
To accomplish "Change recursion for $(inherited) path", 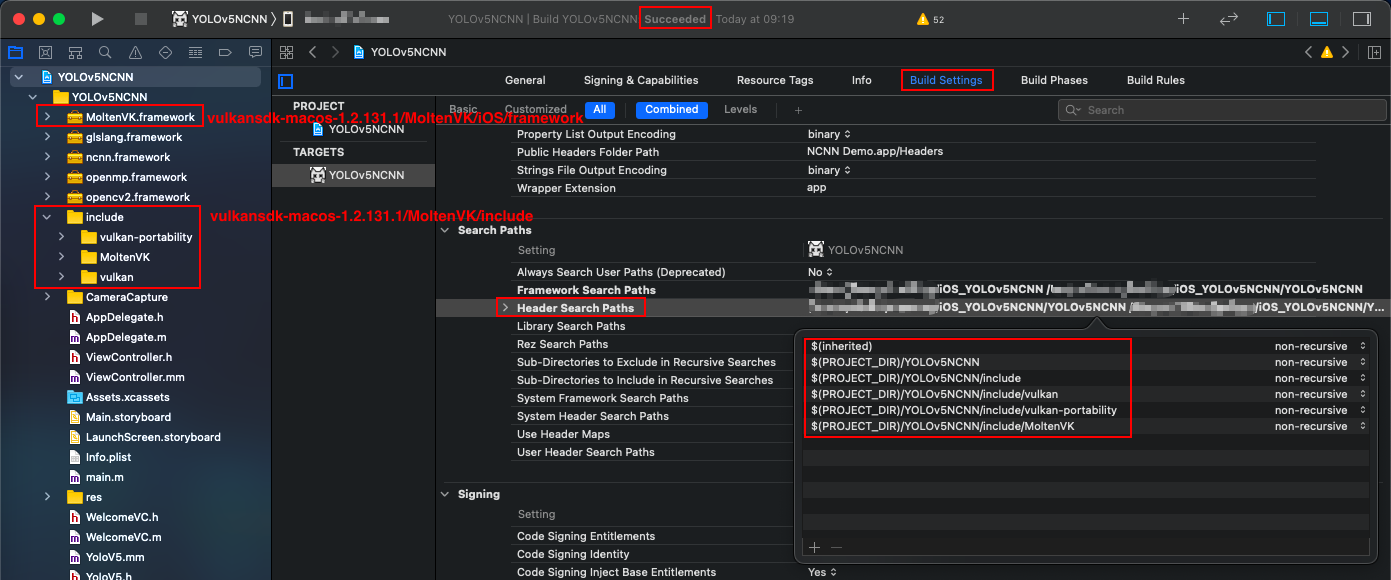I will 1320,346.
